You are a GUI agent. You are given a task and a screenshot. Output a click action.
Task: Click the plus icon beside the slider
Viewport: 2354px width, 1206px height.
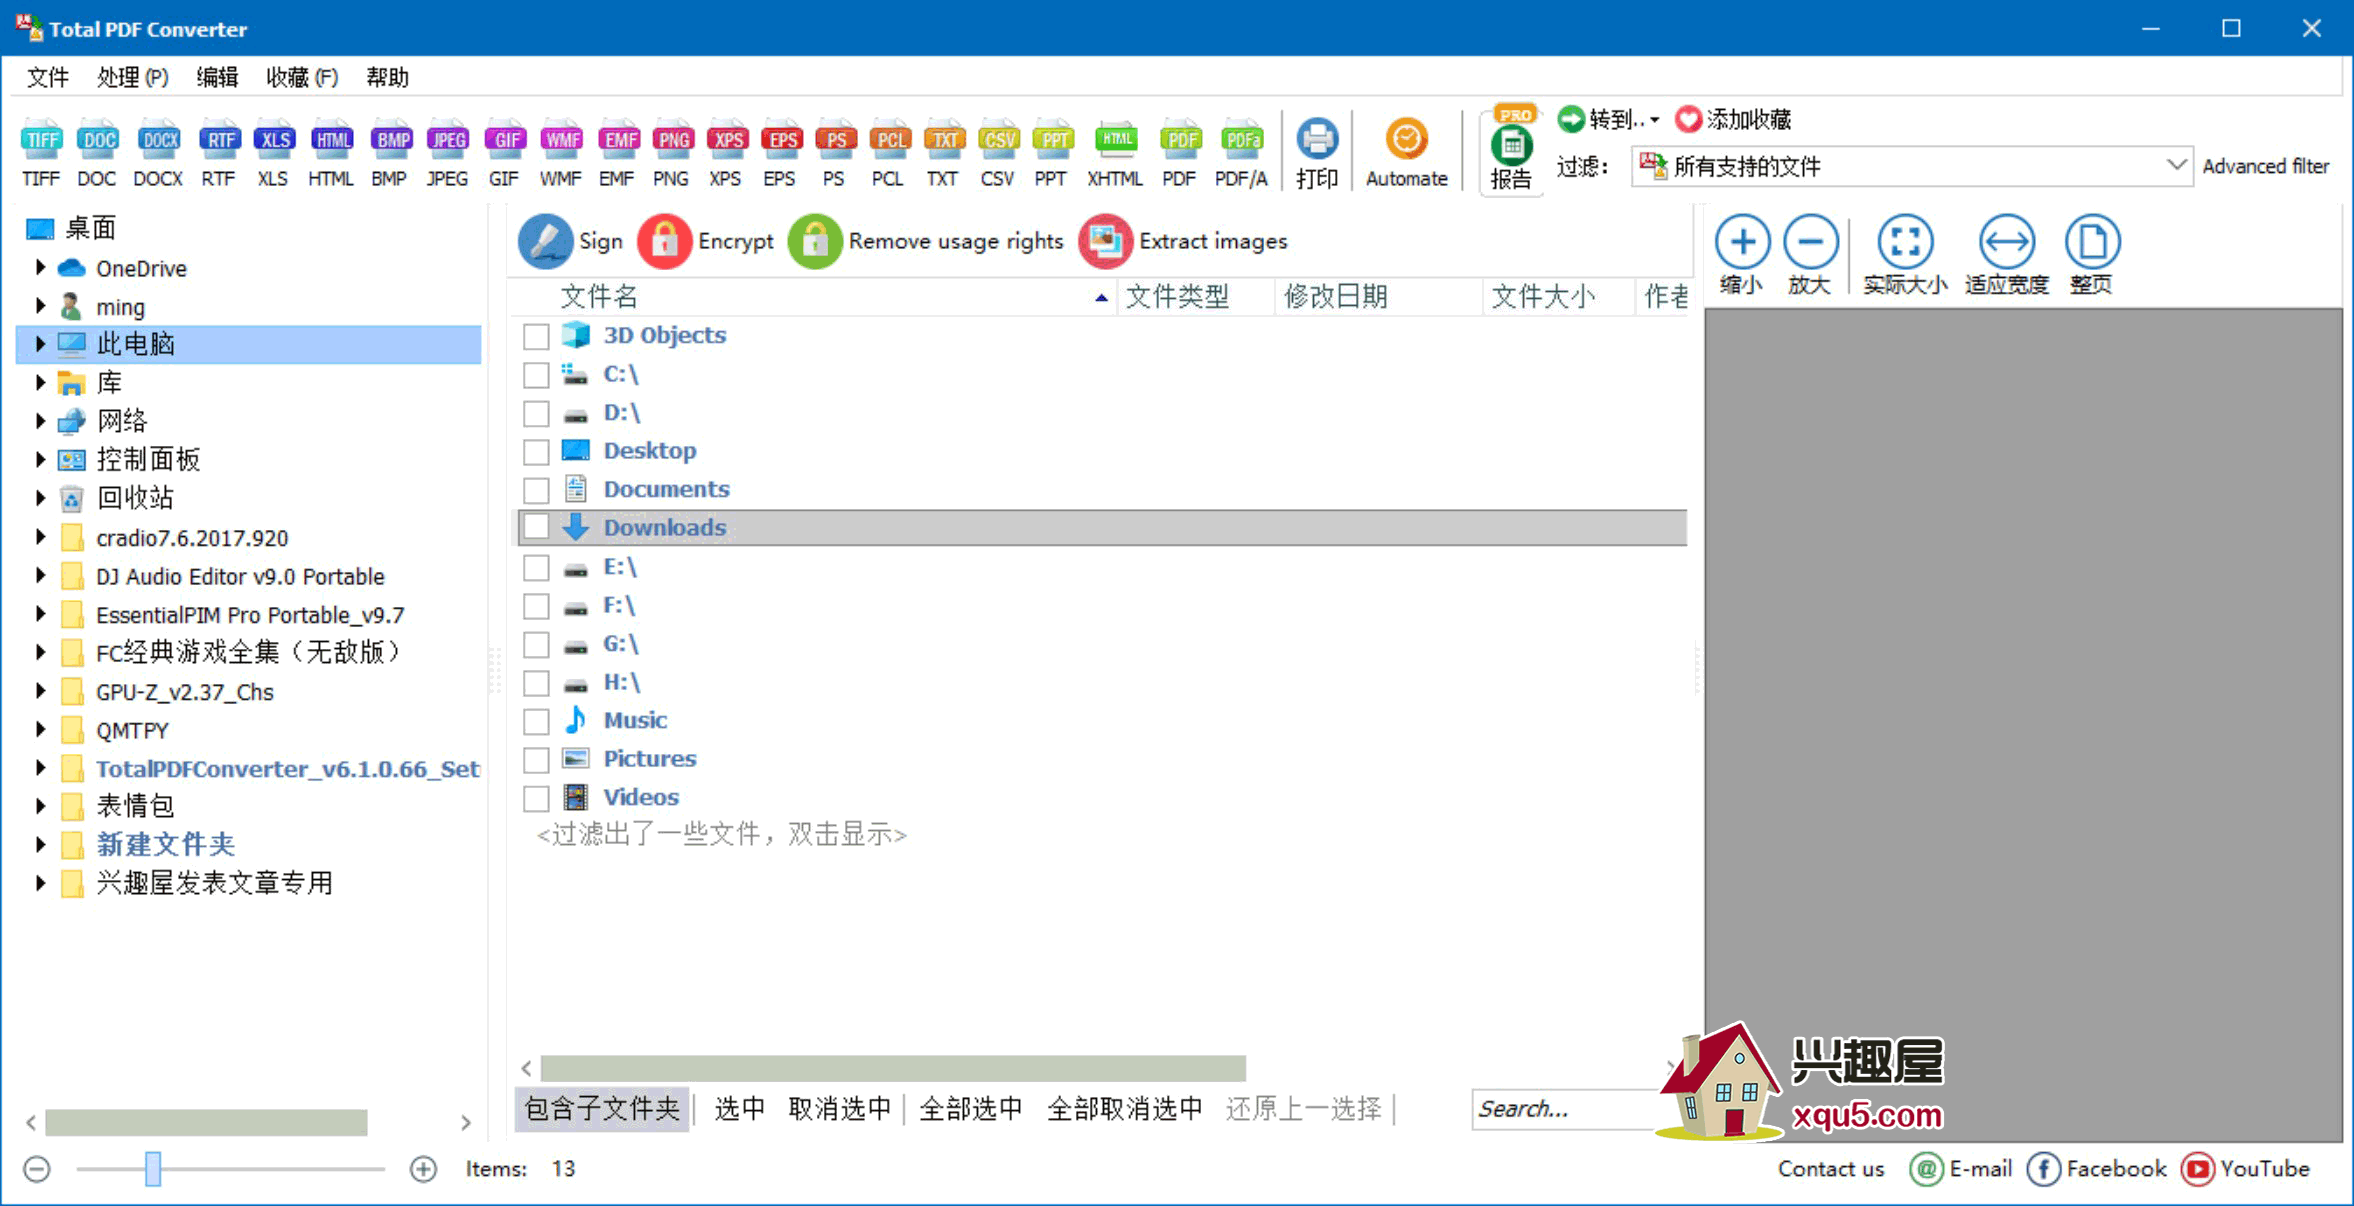[x=423, y=1169]
